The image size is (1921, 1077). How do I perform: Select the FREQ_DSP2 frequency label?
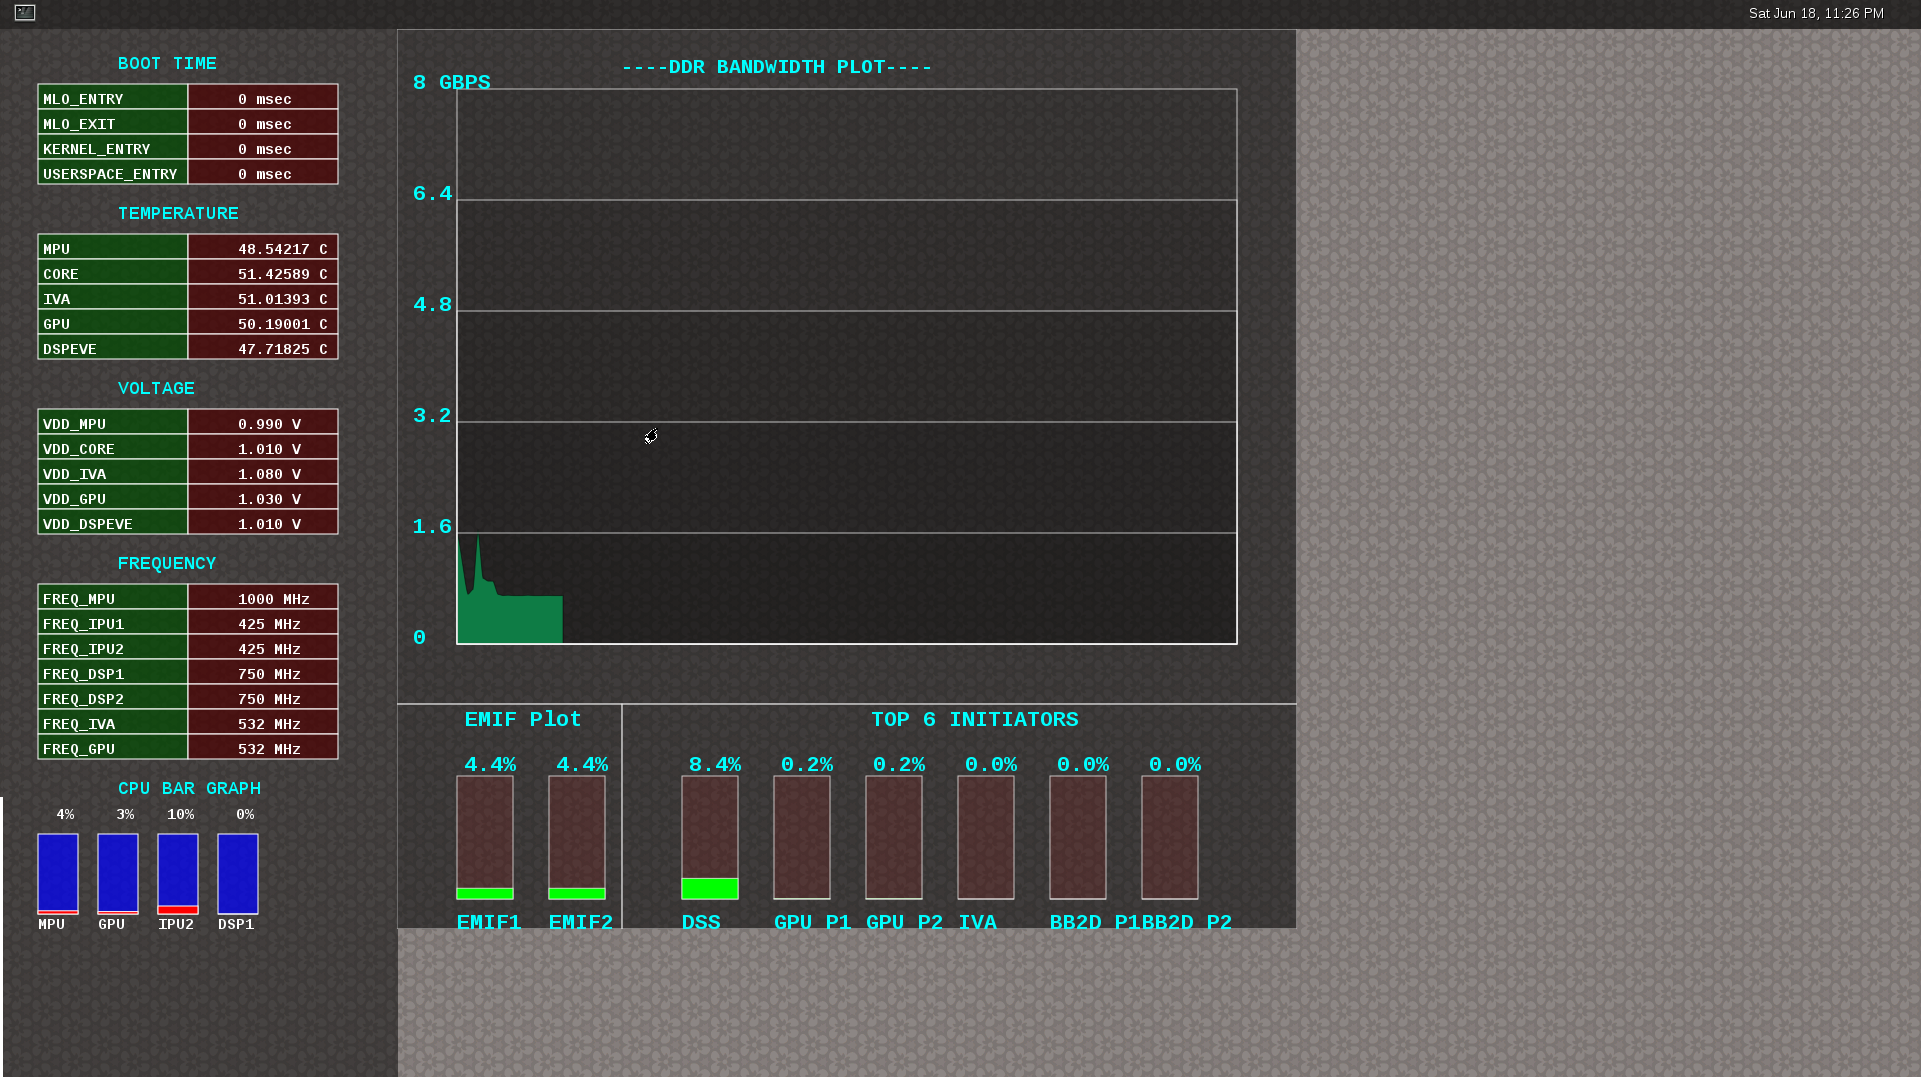113,698
